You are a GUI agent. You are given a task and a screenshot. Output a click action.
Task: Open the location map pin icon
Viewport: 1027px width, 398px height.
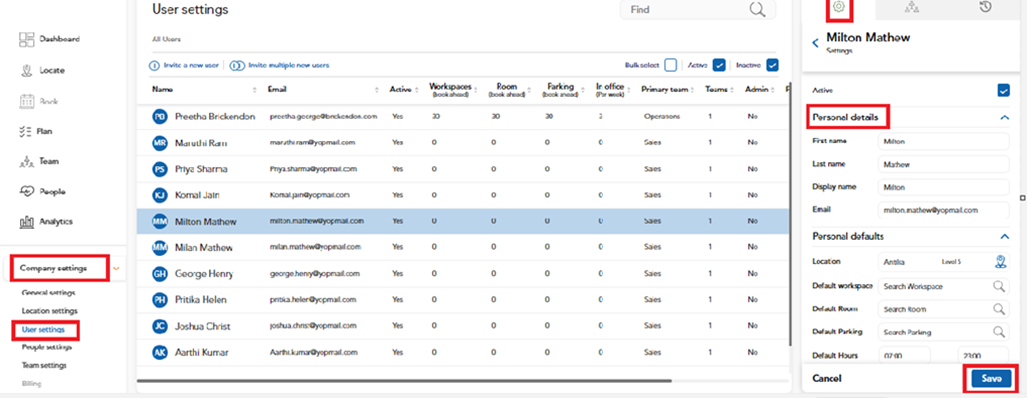click(x=1000, y=262)
